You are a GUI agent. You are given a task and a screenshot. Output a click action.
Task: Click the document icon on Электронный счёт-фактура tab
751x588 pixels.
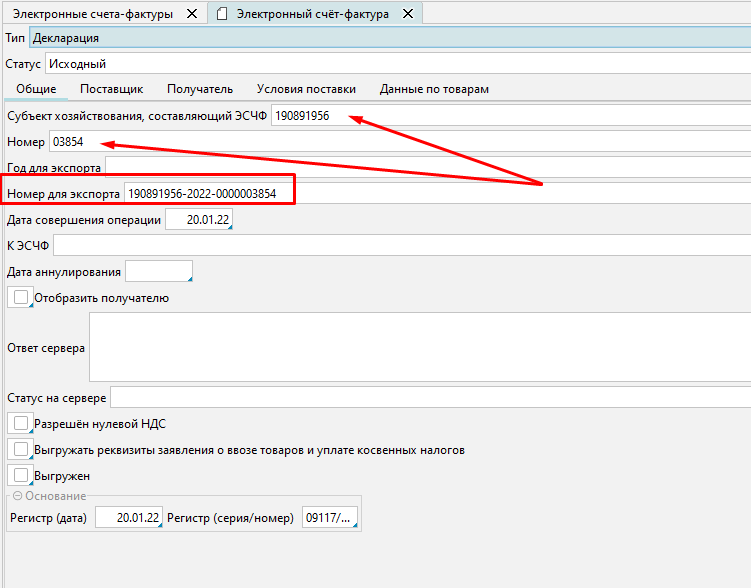222,14
